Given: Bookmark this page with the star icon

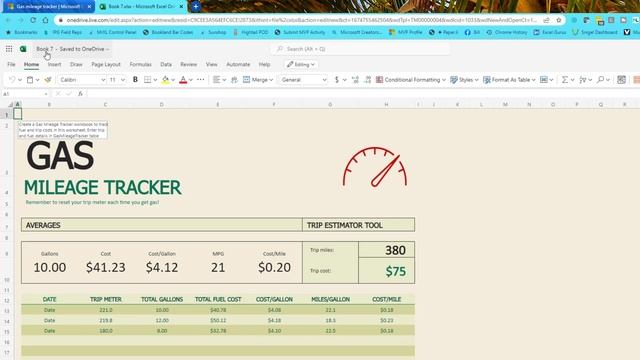Looking at the screenshot, I should 558,20.
